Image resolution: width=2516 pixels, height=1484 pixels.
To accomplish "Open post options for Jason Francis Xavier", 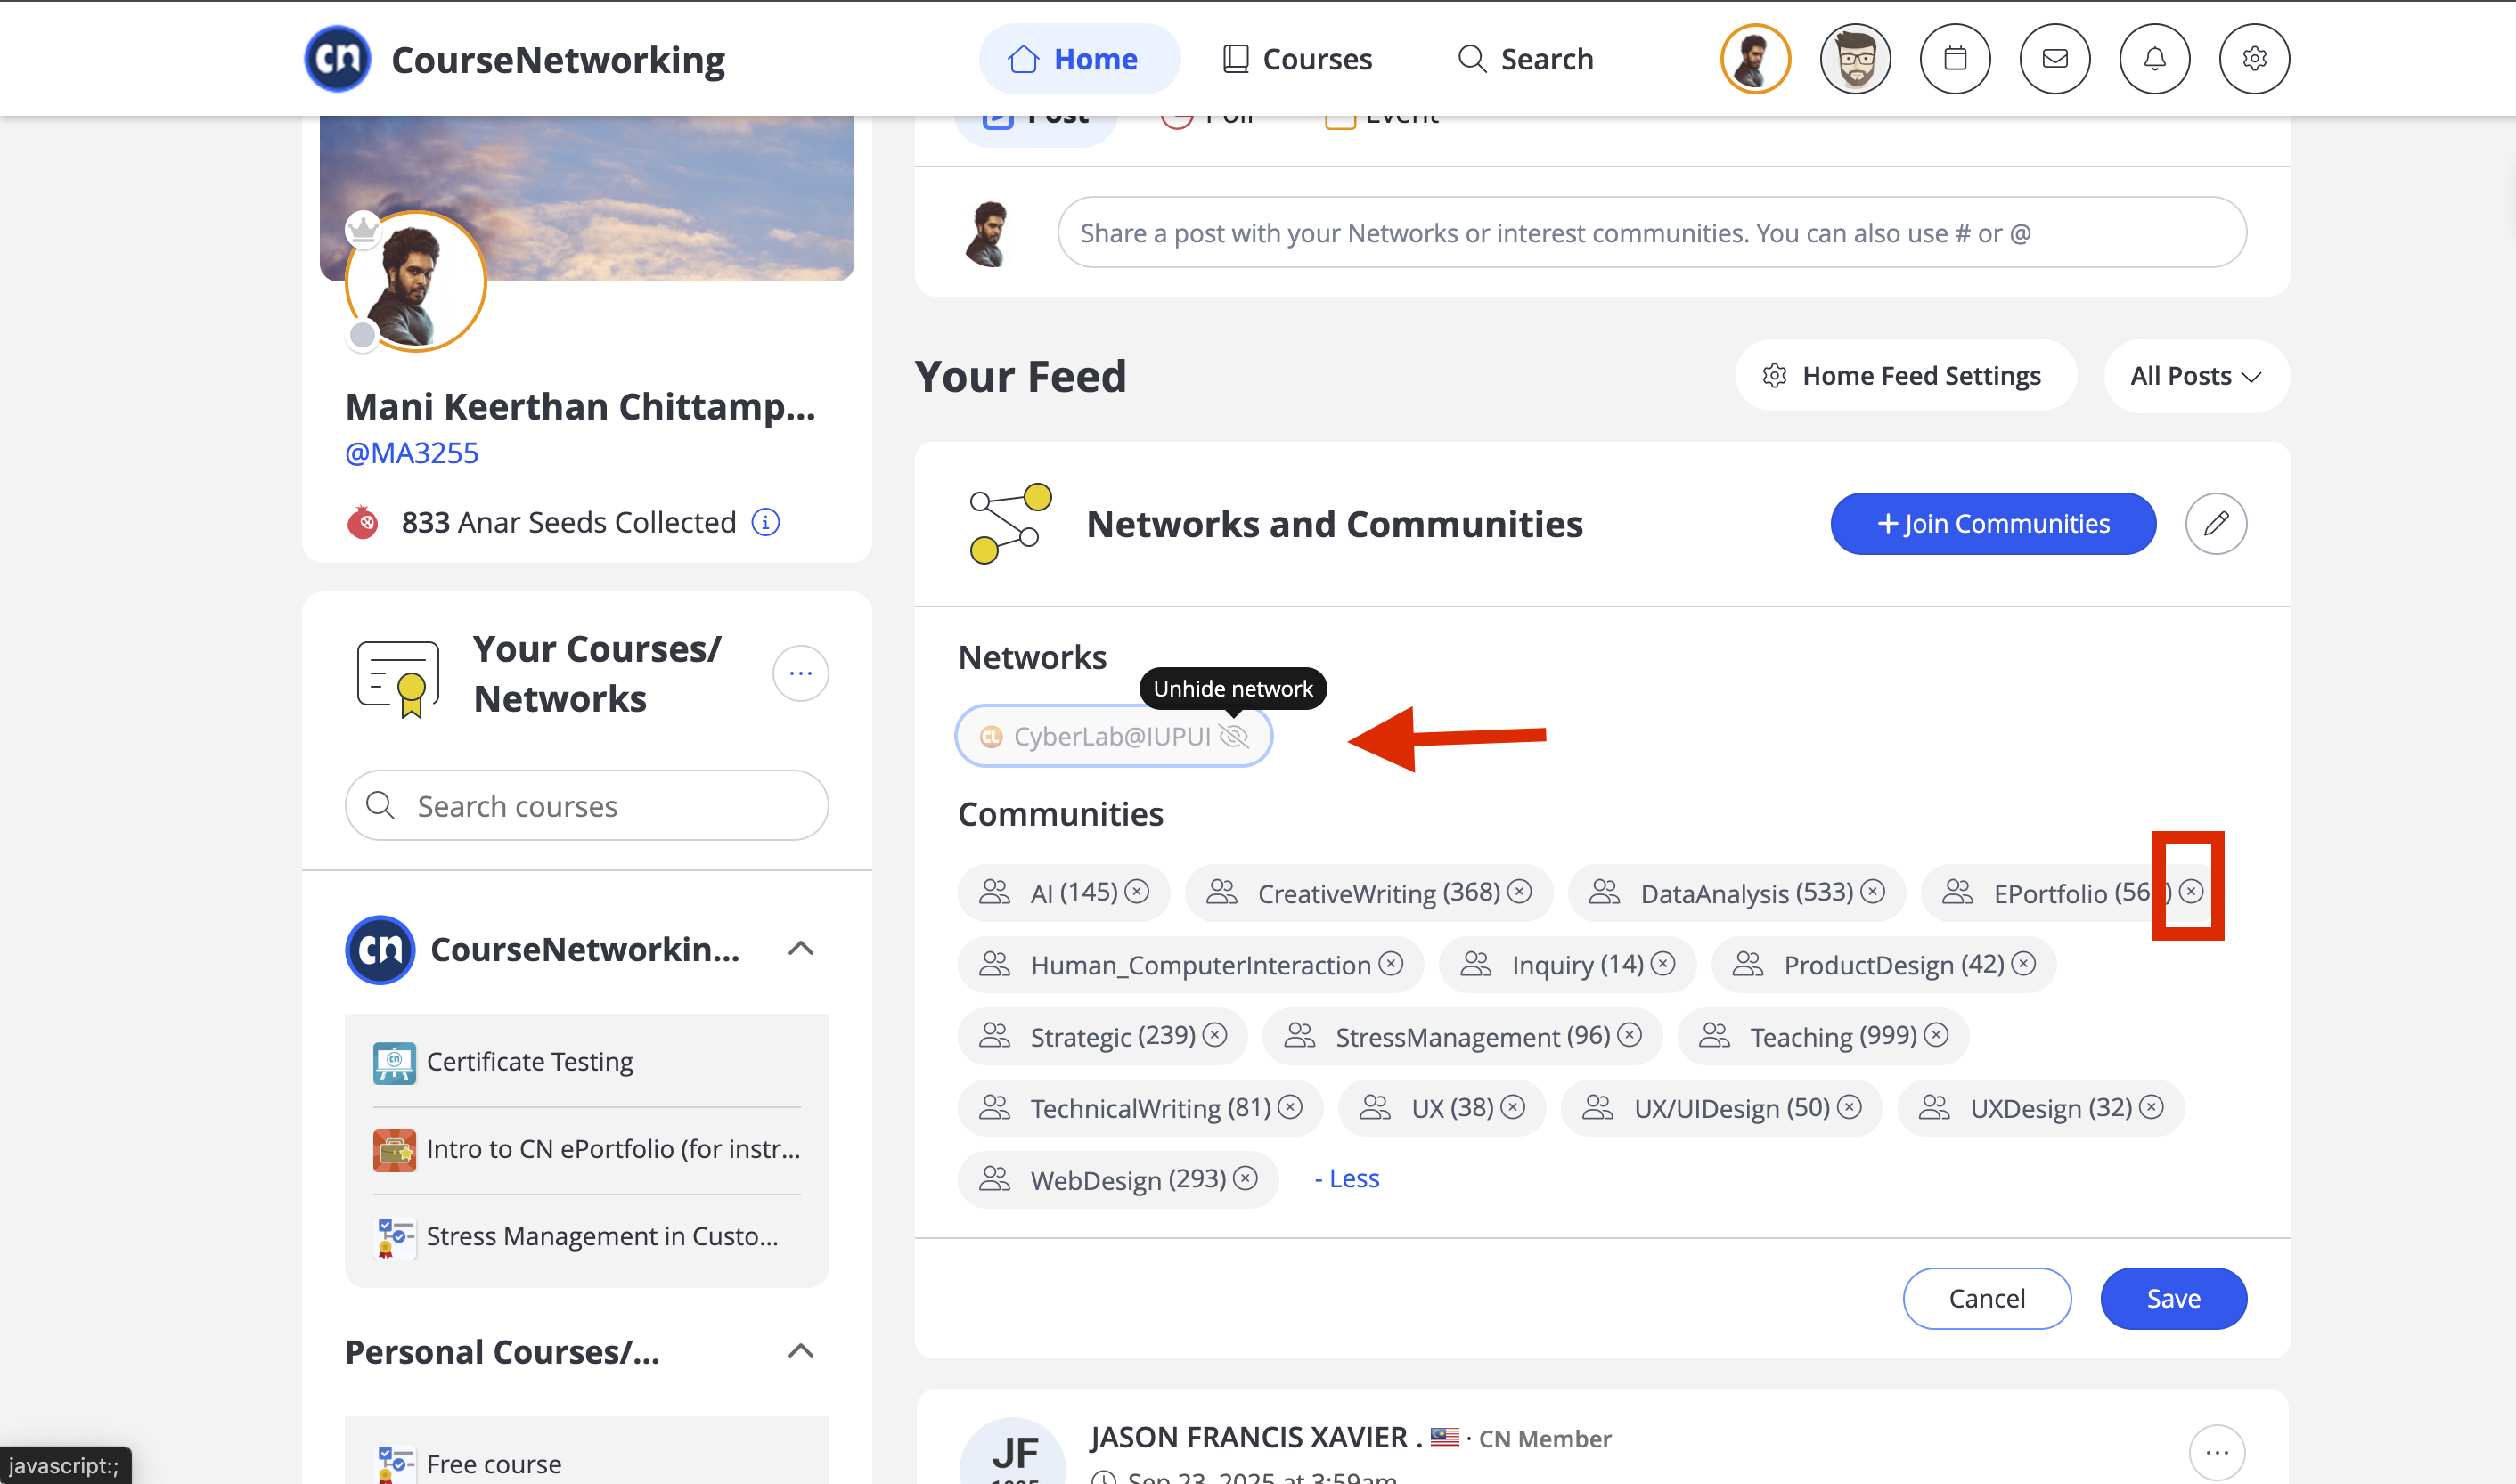I will coord(2217,1452).
